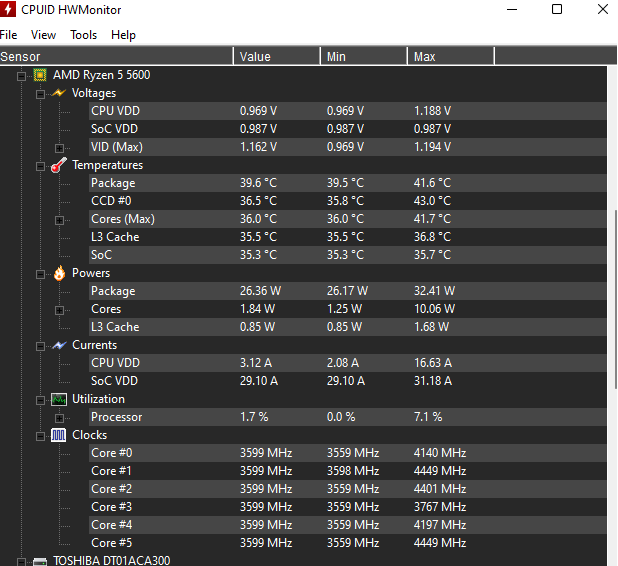Click the Powers group label
The height and width of the screenshot is (566, 618).
point(91,273)
